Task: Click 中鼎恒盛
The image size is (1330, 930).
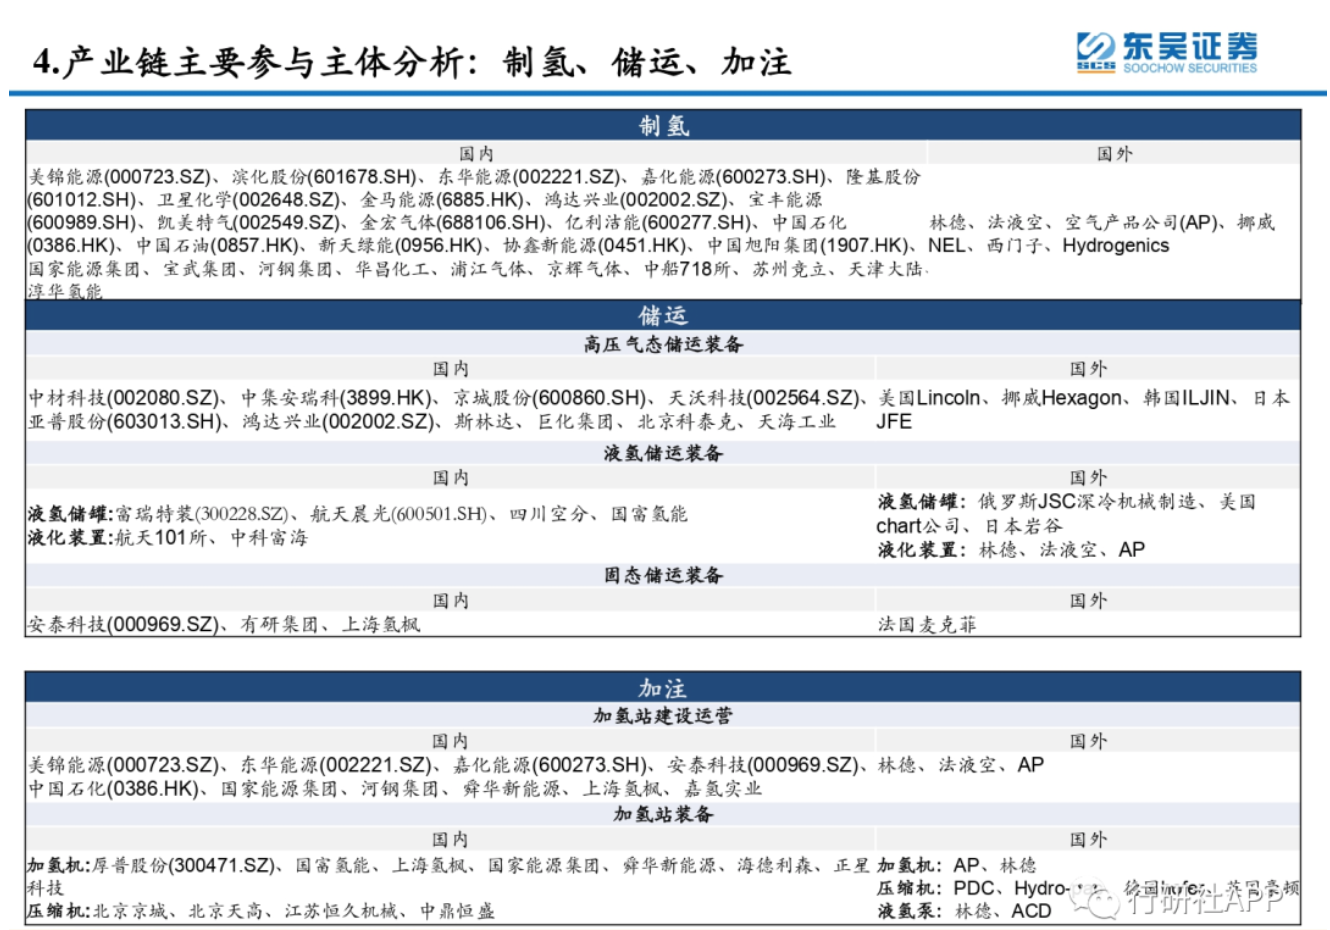Action: click(x=457, y=911)
